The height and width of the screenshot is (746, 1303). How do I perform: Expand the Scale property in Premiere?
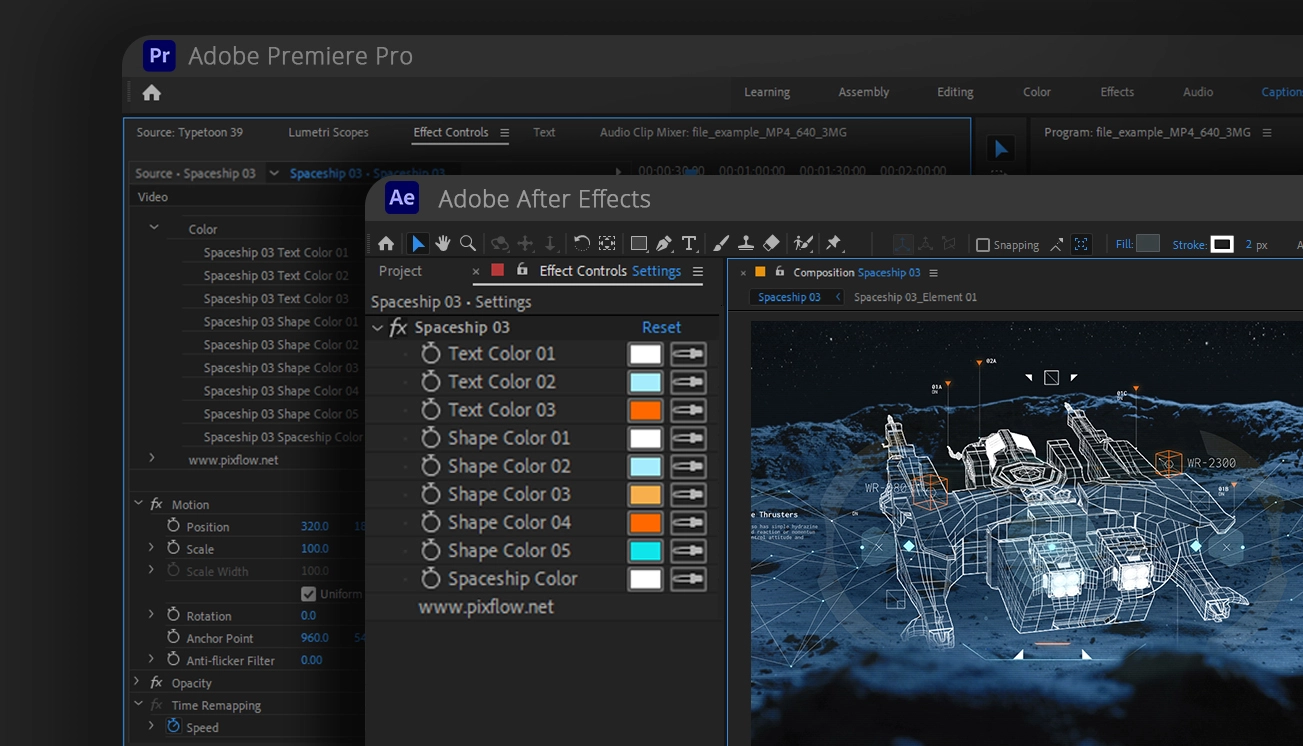152,548
